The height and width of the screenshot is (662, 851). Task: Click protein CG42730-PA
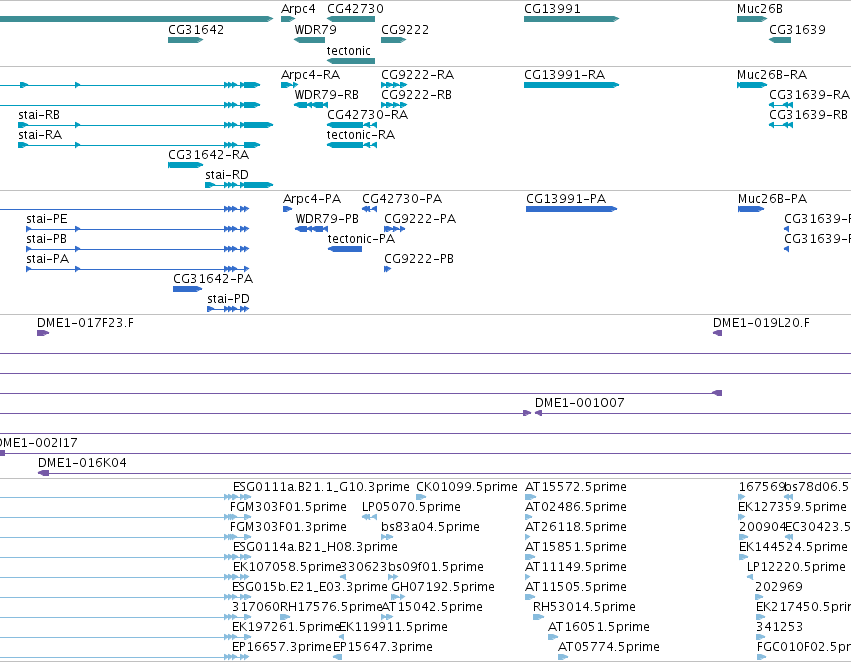click(x=369, y=209)
